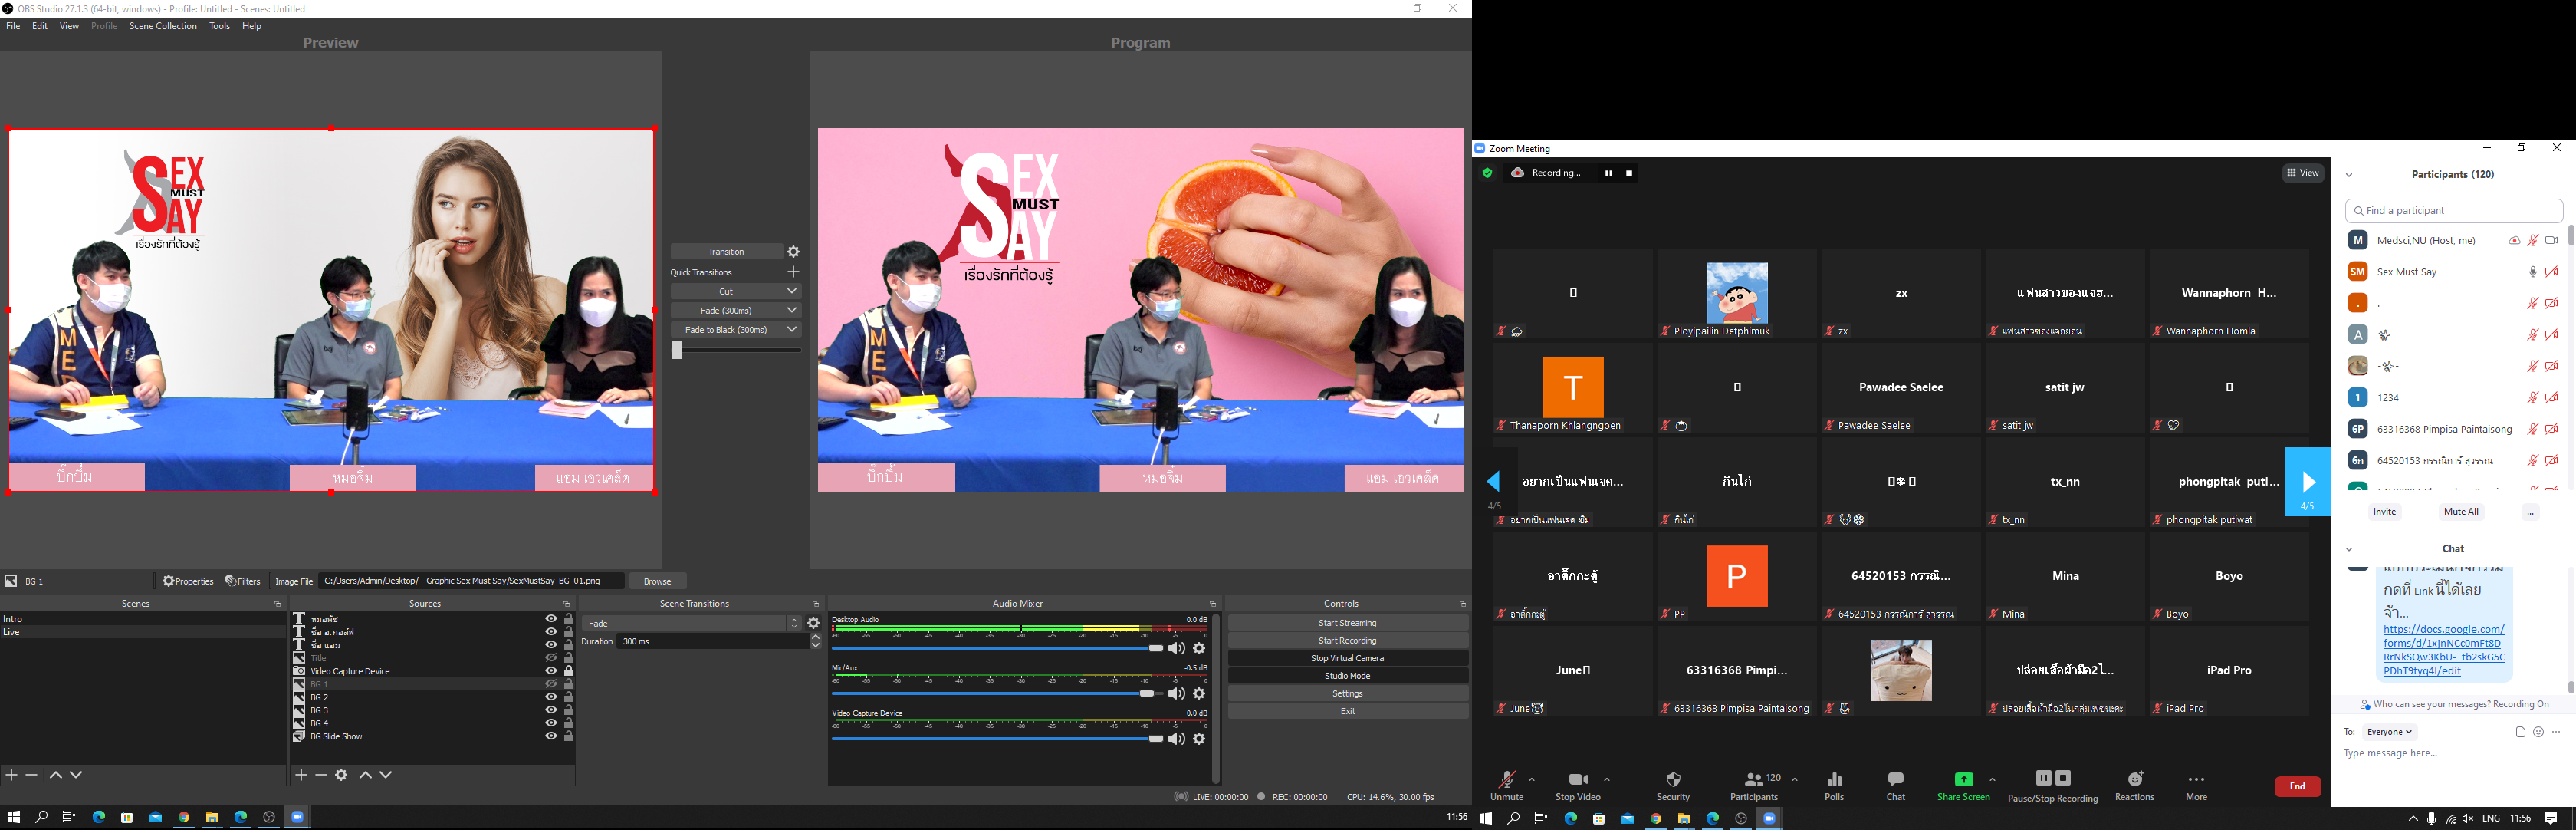This screenshot has width=2576, height=830.
Task: Click Stop Virtual Camera button
Action: tap(1348, 658)
